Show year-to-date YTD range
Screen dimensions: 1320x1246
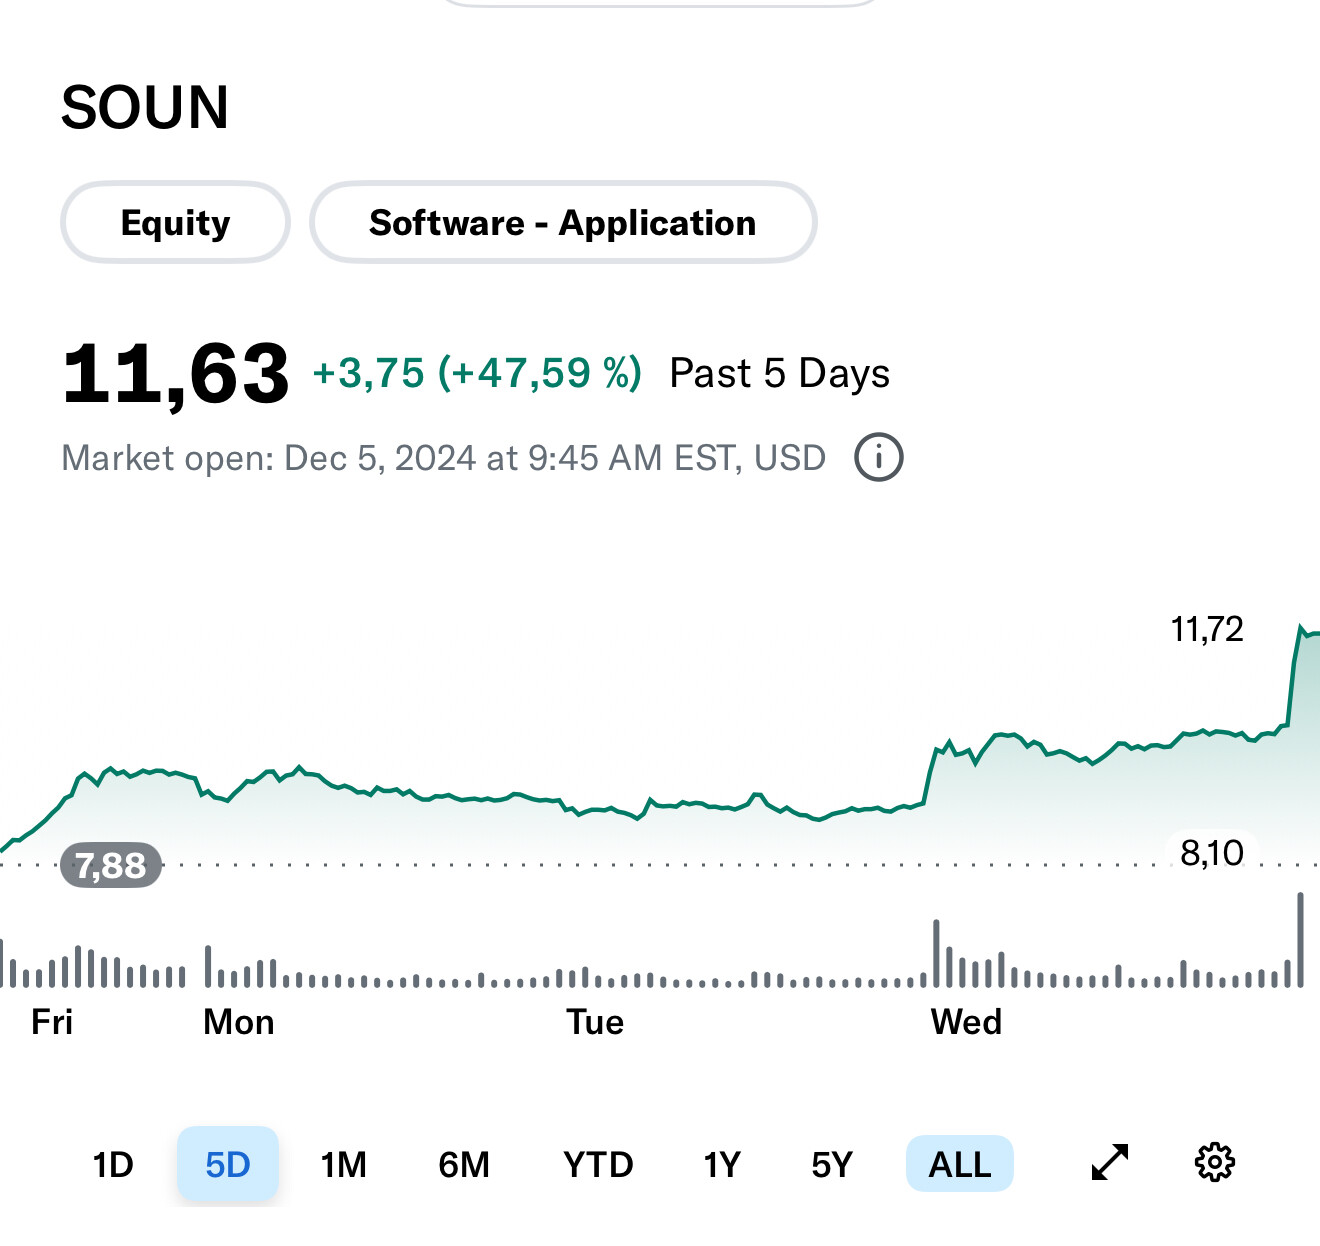(x=598, y=1165)
